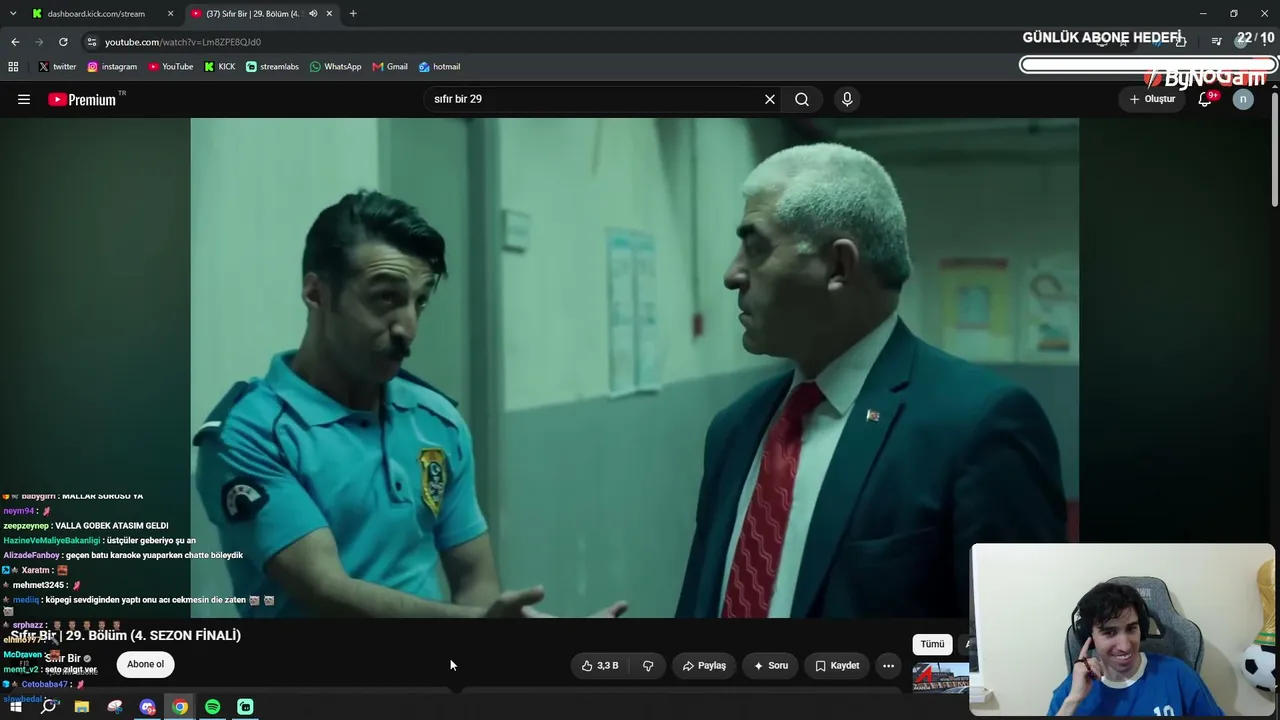Ask about the video with Soru
The width and height of the screenshot is (1280, 720).
[x=771, y=665]
